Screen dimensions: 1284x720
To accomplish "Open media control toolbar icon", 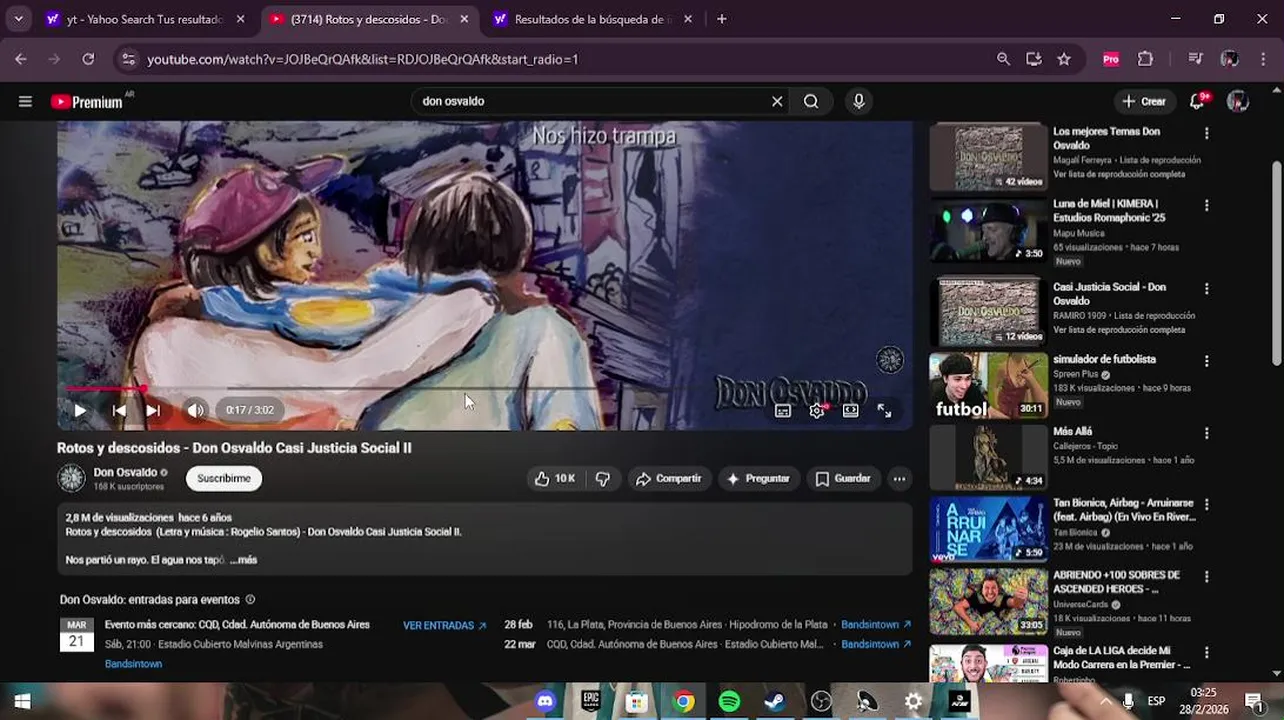I will click(1195, 59).
